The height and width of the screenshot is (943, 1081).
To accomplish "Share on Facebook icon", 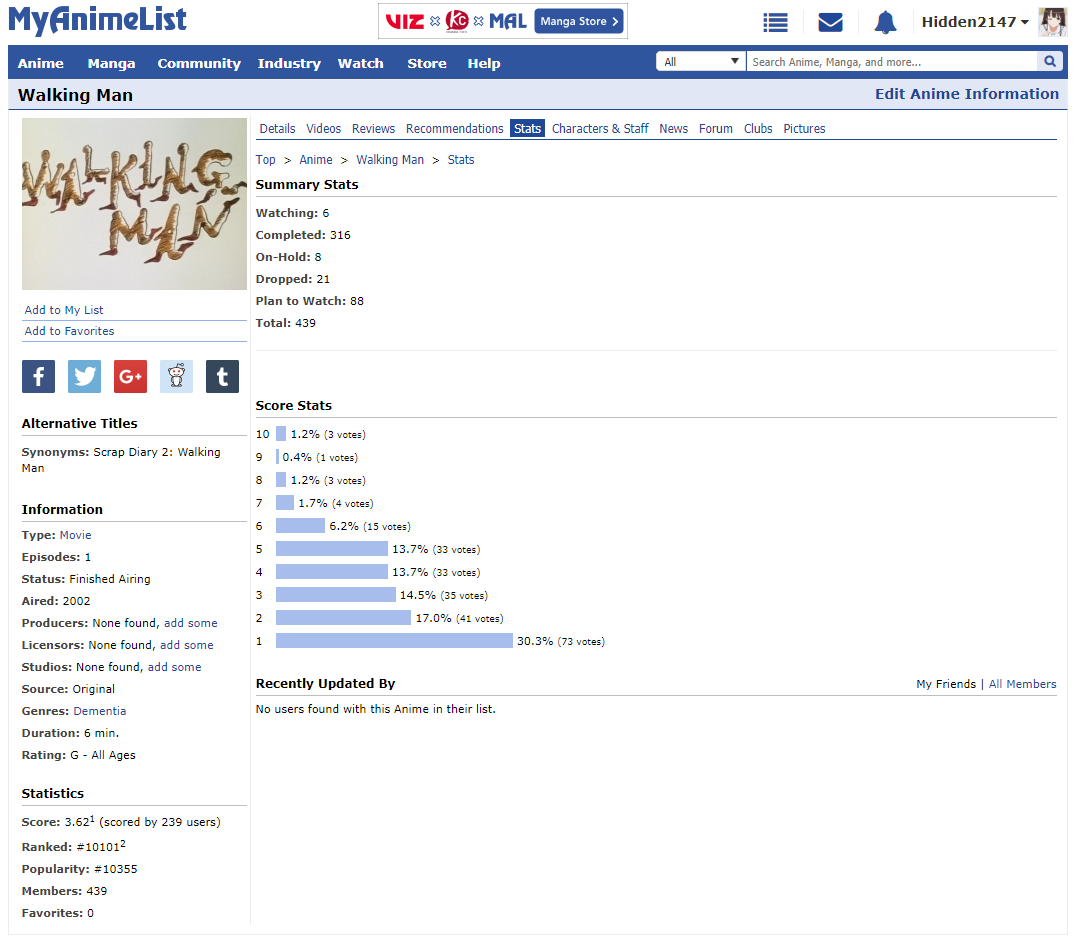I will click(39, 376).
